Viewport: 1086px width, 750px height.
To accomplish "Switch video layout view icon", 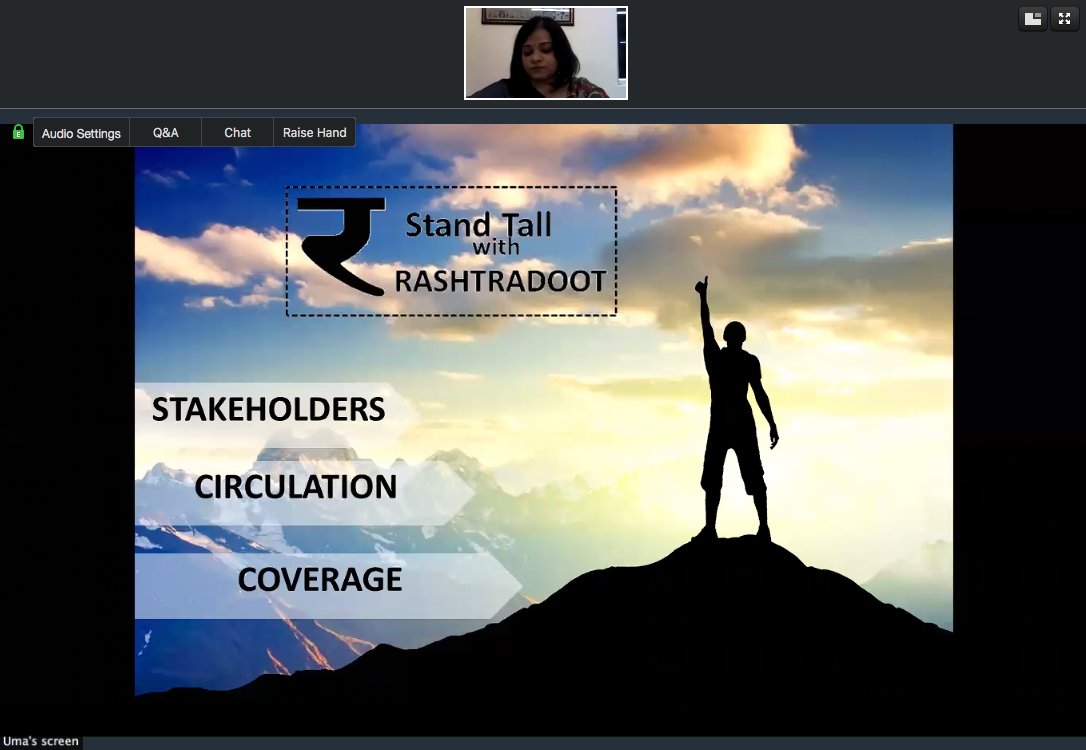I will [x=1033, y=19].
